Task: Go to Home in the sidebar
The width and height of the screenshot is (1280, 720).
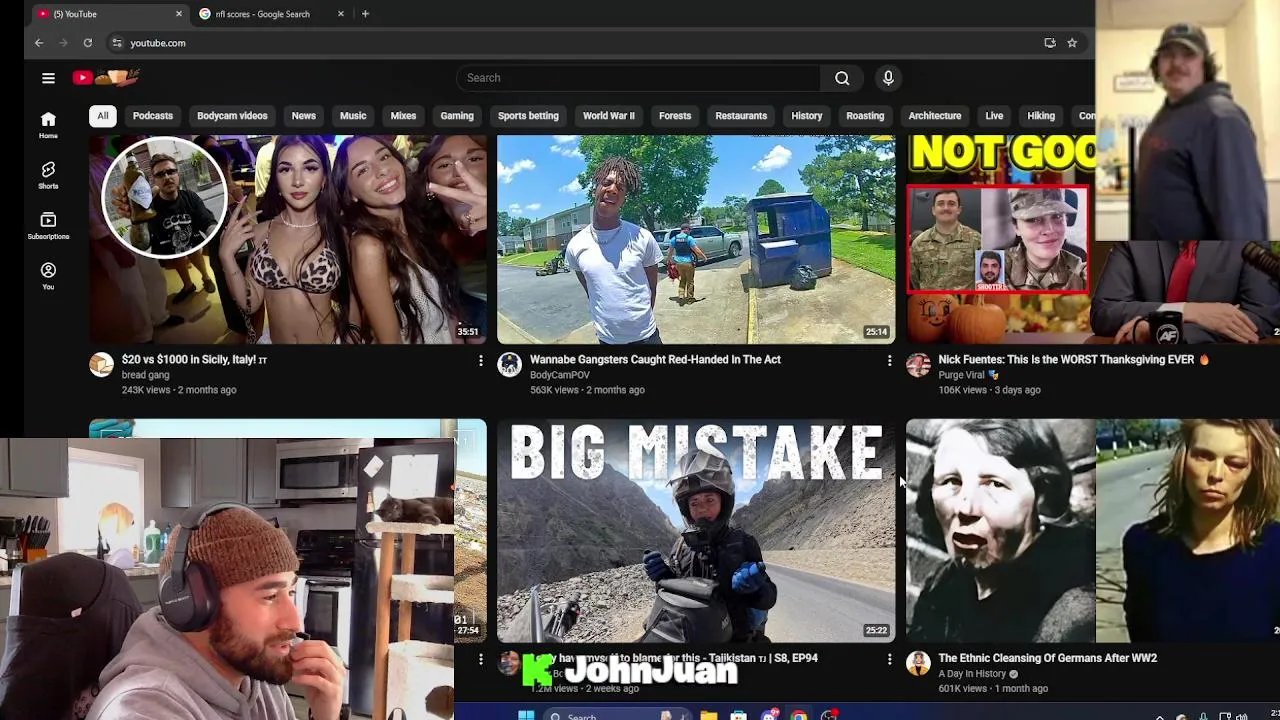Action: [x=48, y=125]
